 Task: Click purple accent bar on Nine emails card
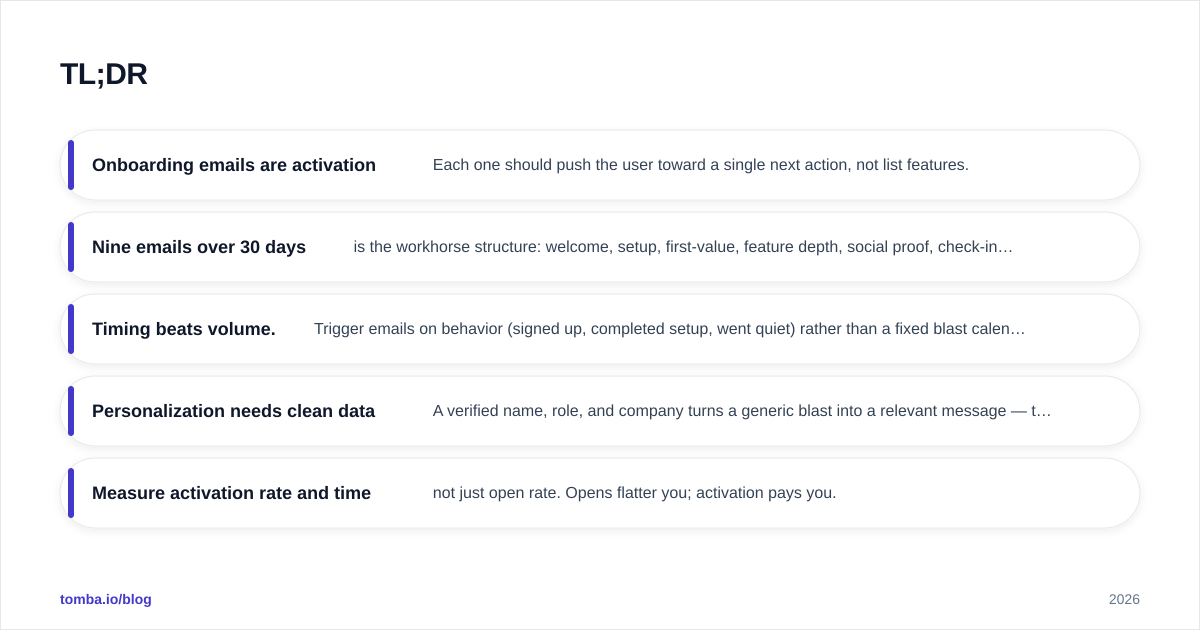coord(71,247)
